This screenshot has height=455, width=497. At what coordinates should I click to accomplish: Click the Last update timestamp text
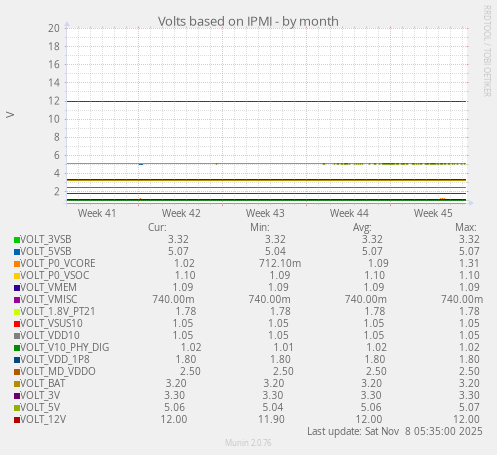(x=395, y=432)
